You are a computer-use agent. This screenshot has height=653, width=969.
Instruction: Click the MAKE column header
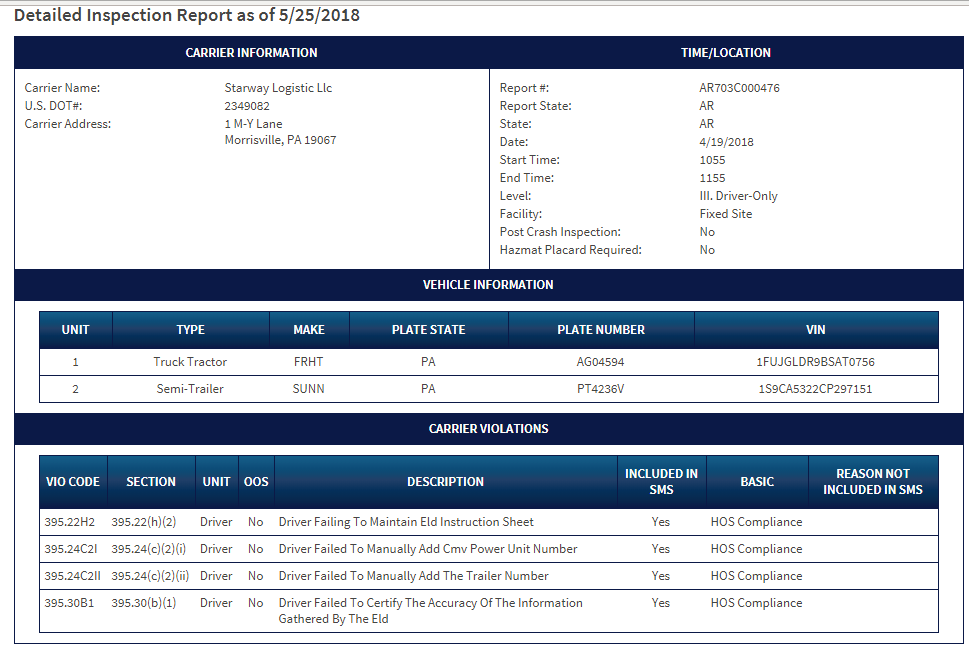pyautogui.click(x=309, y=330)
